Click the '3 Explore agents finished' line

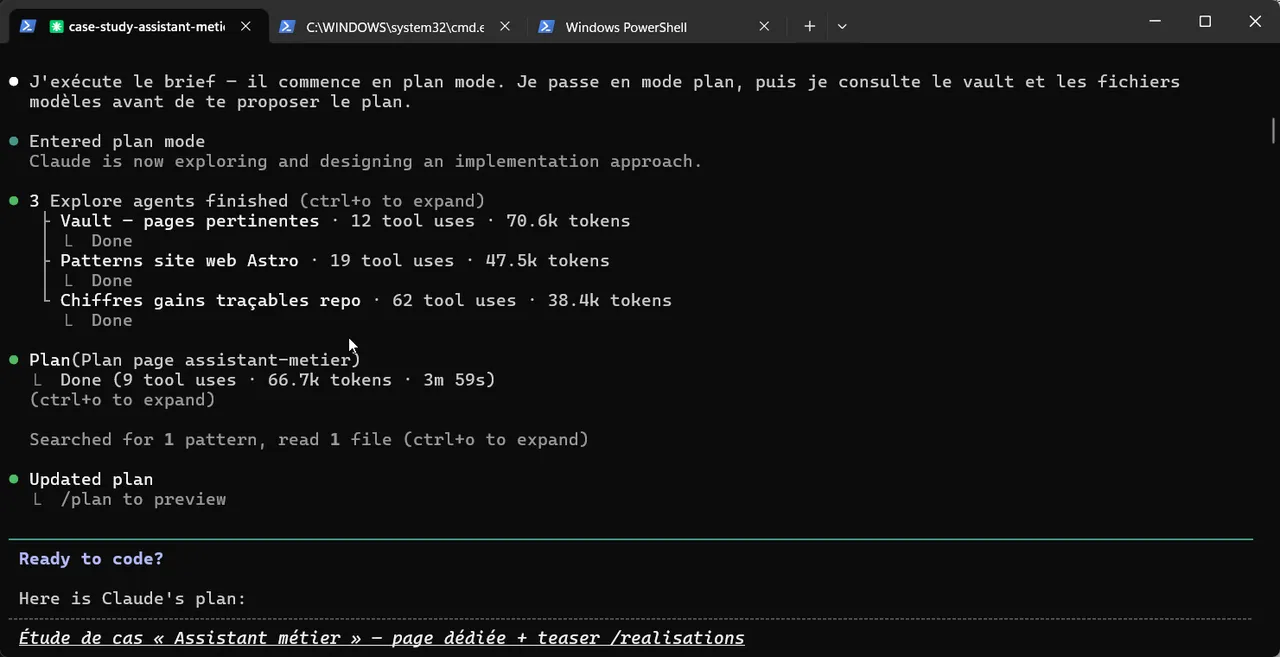257,201
